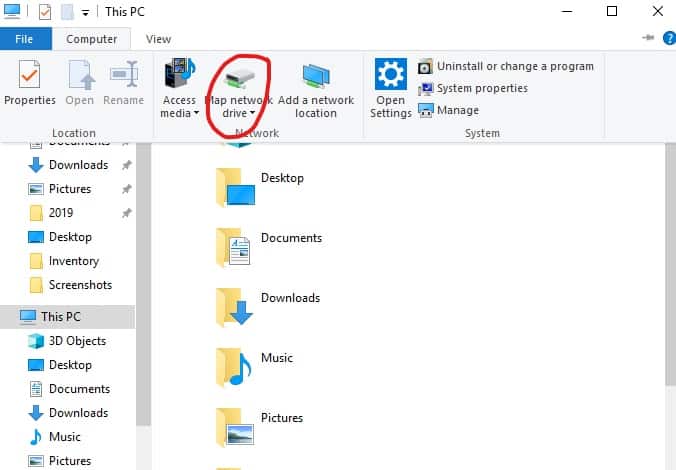Select This PC in navigation pane
This screenshot has height=470, width=676.
68,316
